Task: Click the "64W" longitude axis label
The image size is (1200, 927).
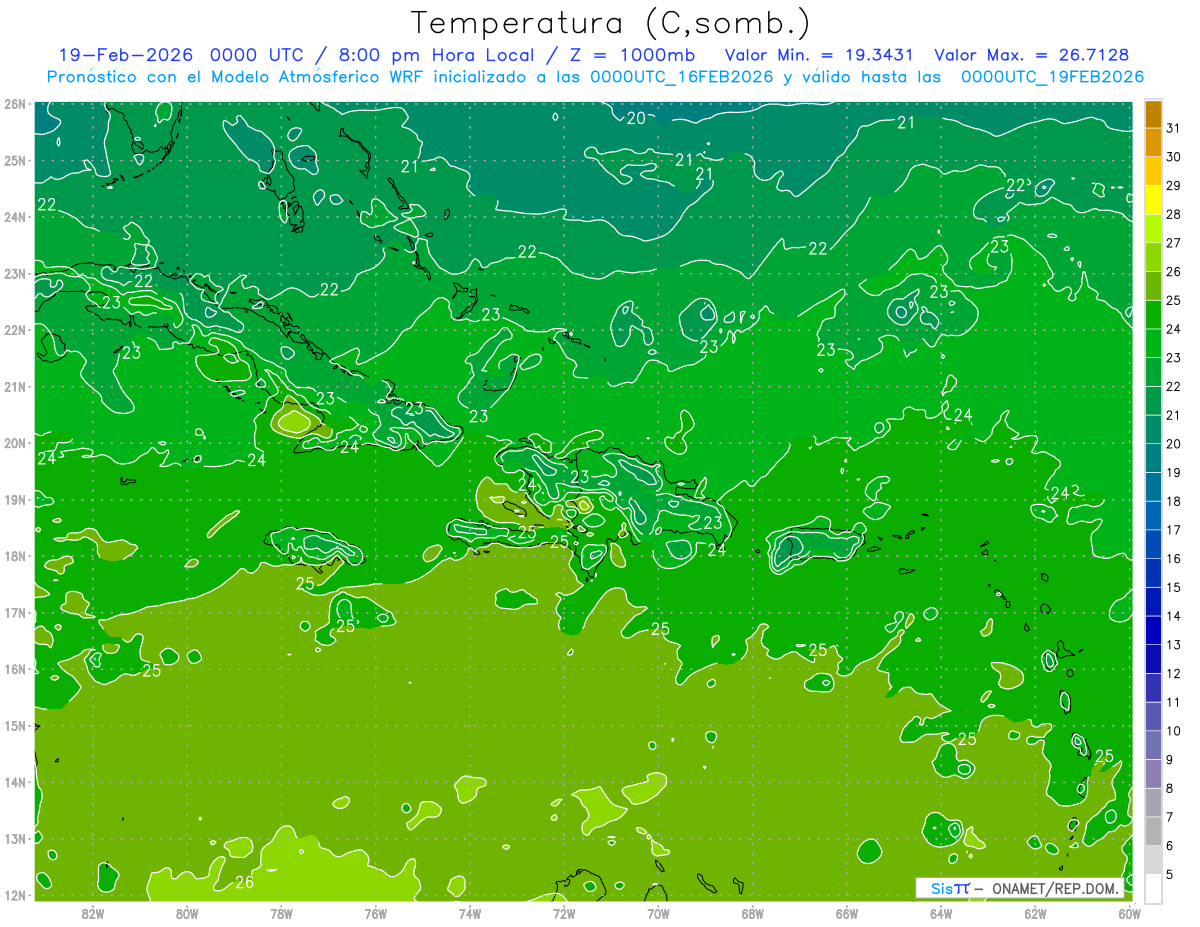Action: (x=941, y=913)
